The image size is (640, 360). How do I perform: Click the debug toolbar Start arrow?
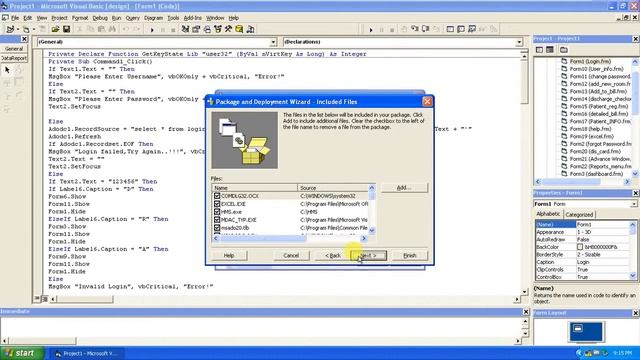(371, 29)
